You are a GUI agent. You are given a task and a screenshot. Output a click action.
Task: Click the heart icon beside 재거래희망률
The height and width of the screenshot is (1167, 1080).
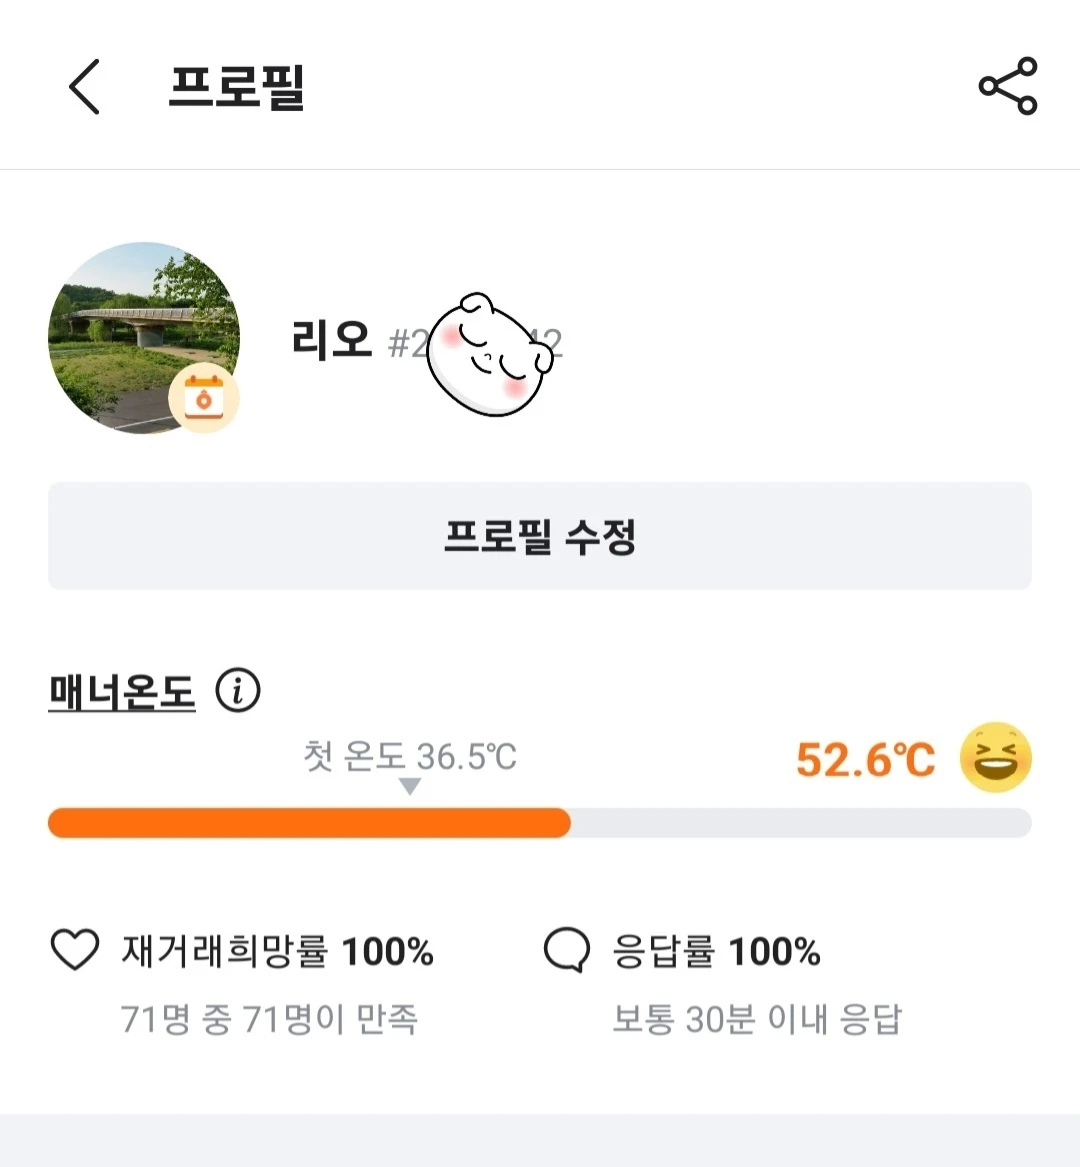[75, 950]
